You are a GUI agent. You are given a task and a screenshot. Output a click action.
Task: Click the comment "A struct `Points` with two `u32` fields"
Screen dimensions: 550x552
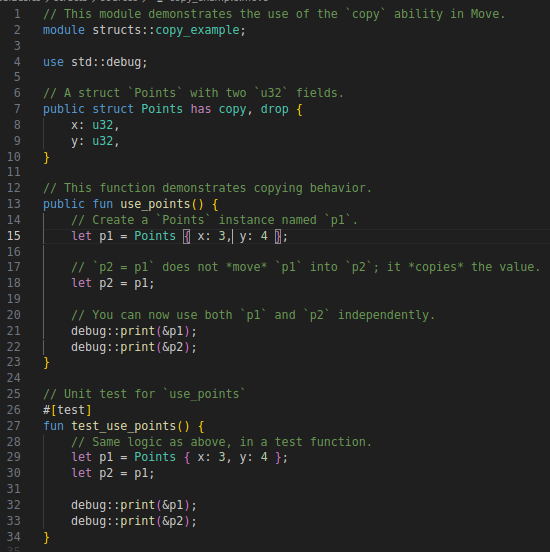193,93
